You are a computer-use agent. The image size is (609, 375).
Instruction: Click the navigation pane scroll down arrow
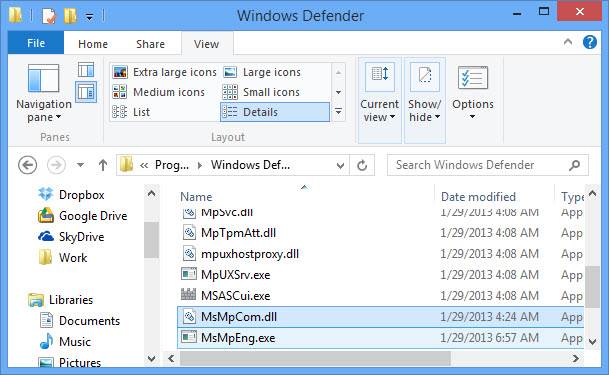tap(151, 359)
